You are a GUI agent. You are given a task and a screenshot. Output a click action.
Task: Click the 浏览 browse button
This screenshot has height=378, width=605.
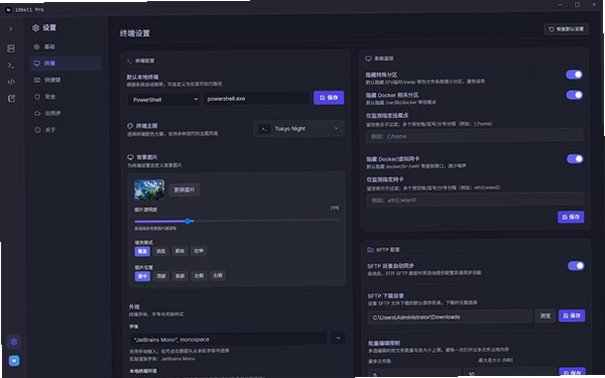(x=545, y=316)
